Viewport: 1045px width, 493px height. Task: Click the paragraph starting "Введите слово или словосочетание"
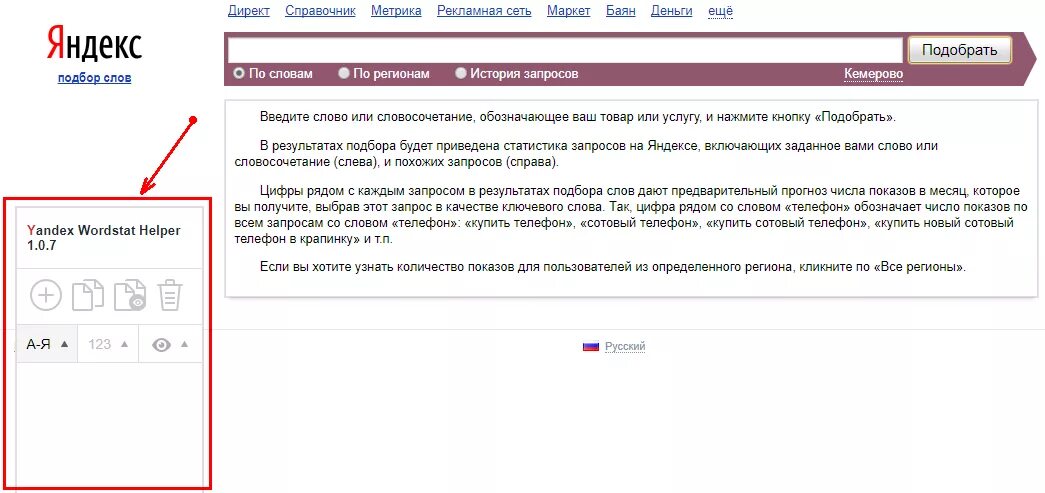[578, 117]
